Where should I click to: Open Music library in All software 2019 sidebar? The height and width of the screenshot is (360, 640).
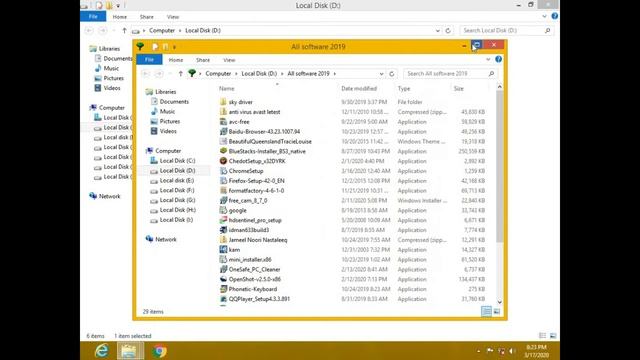coord(167,111)
